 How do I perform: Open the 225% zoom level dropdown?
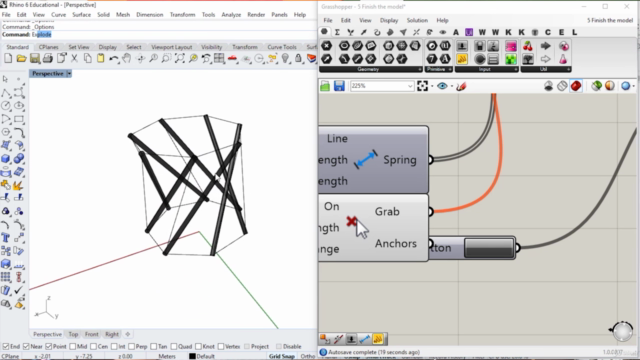coord(410,86)
